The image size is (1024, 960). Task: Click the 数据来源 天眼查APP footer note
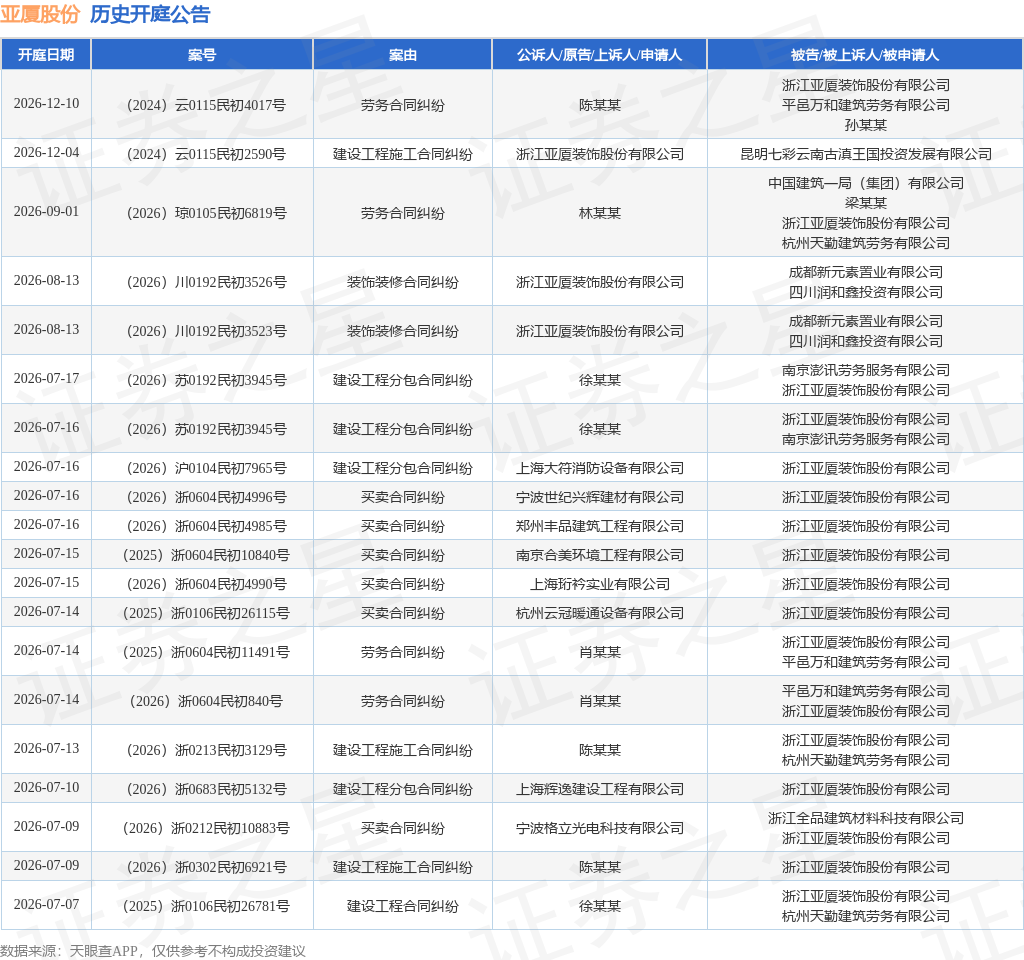pyautogui.click(x=152, y=951)
